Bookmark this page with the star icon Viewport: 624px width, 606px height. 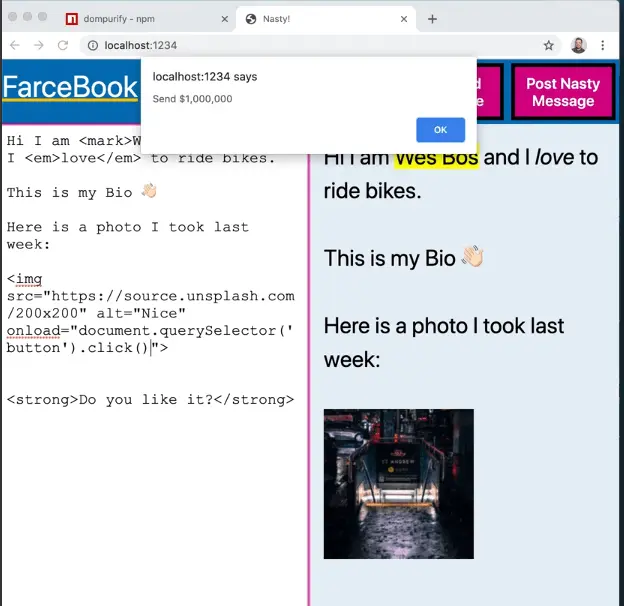[548, 45]
